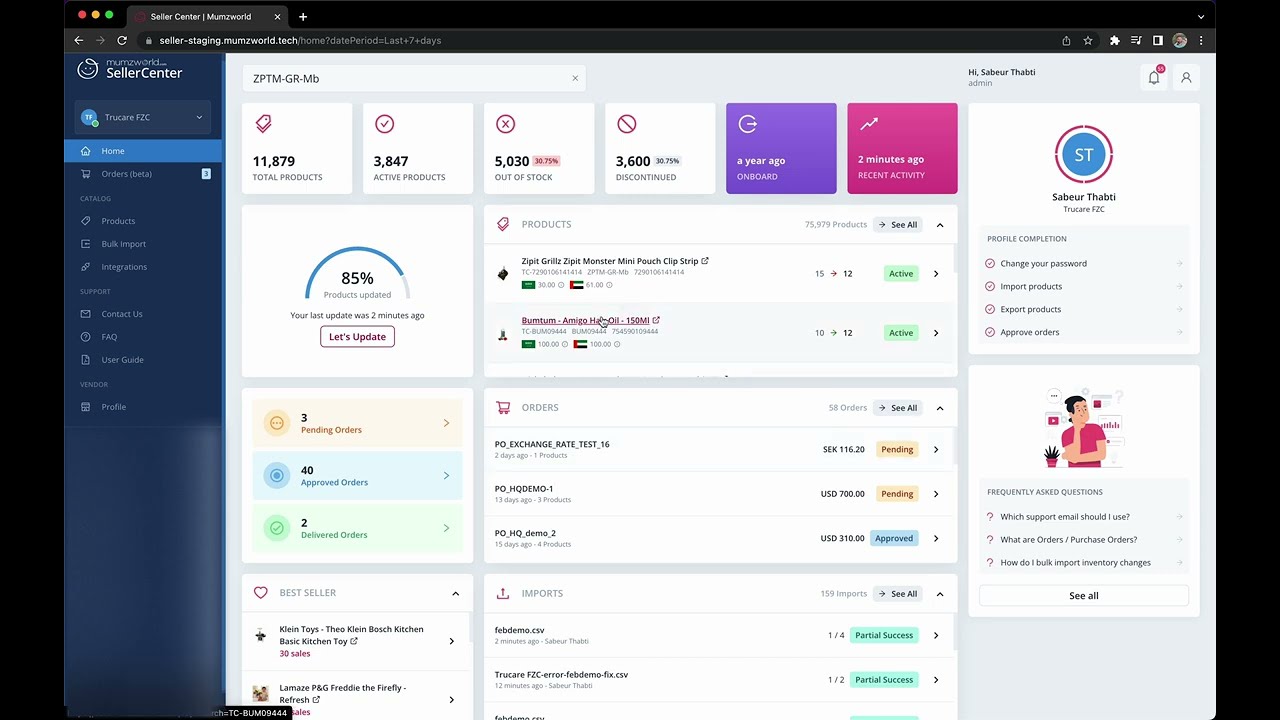Click See All for Imports
Viewport: 1280px width, 720px height.
tap(898, 594)
